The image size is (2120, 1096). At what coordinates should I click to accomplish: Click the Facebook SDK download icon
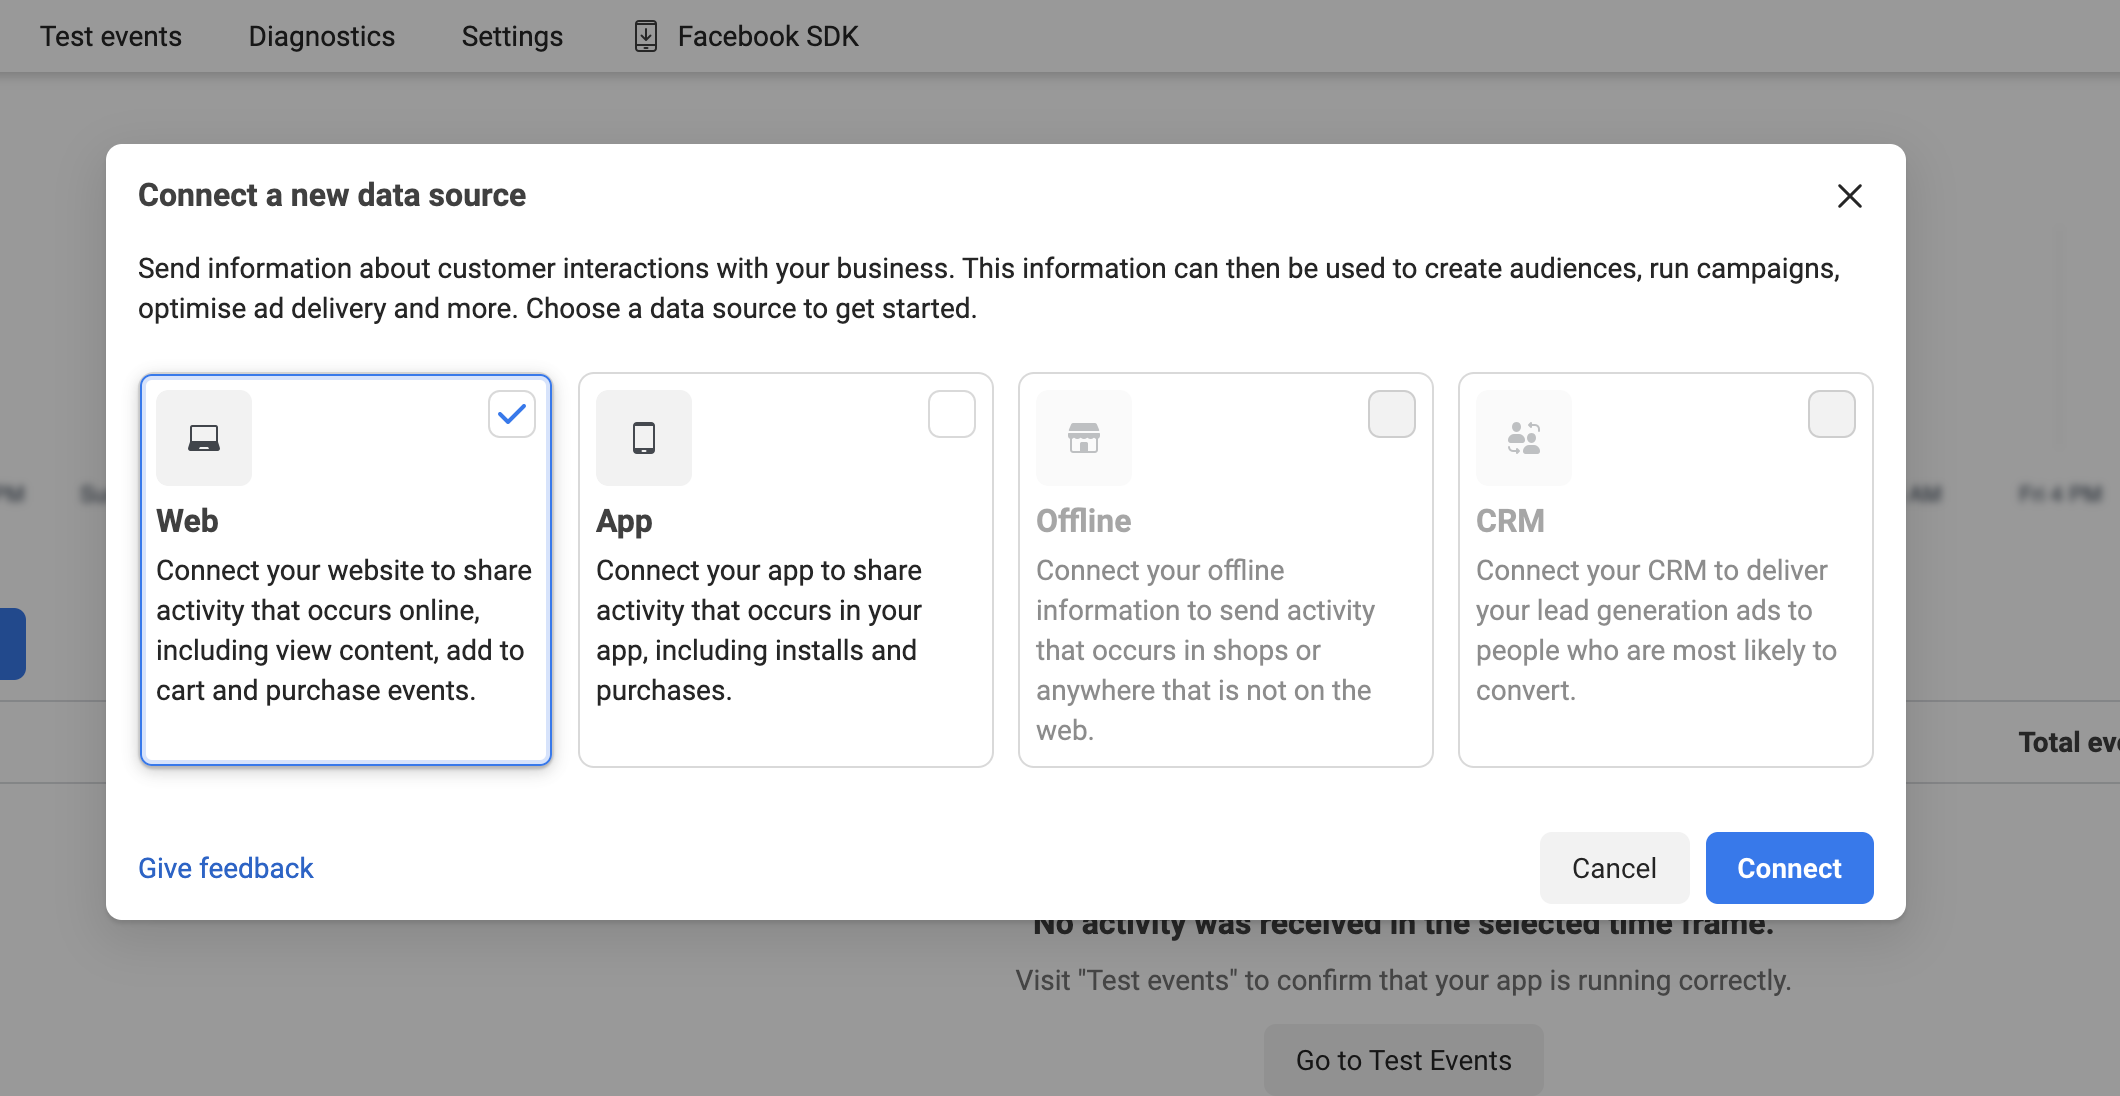[646, 36]
